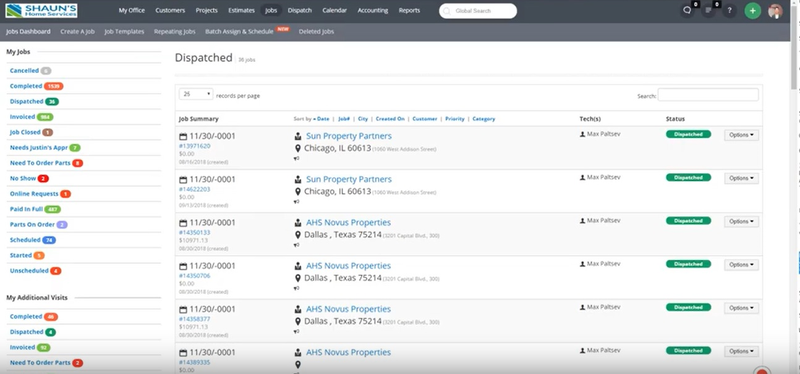Open the Reports menu
The image size is (800, 374).
(409, 10)
